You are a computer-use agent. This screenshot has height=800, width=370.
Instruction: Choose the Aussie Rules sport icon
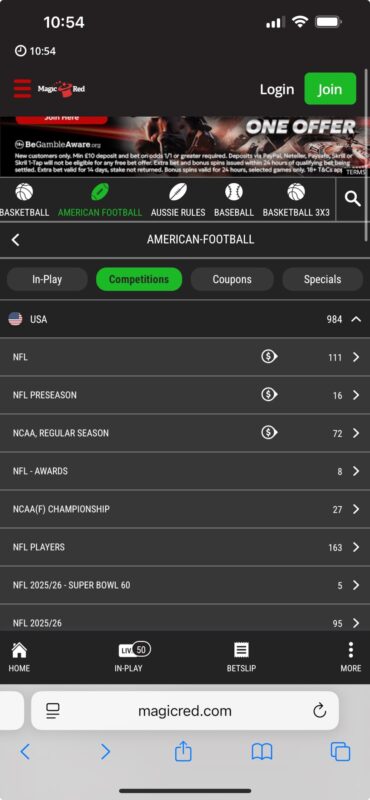pyautogui.click(x=178, y=192)
